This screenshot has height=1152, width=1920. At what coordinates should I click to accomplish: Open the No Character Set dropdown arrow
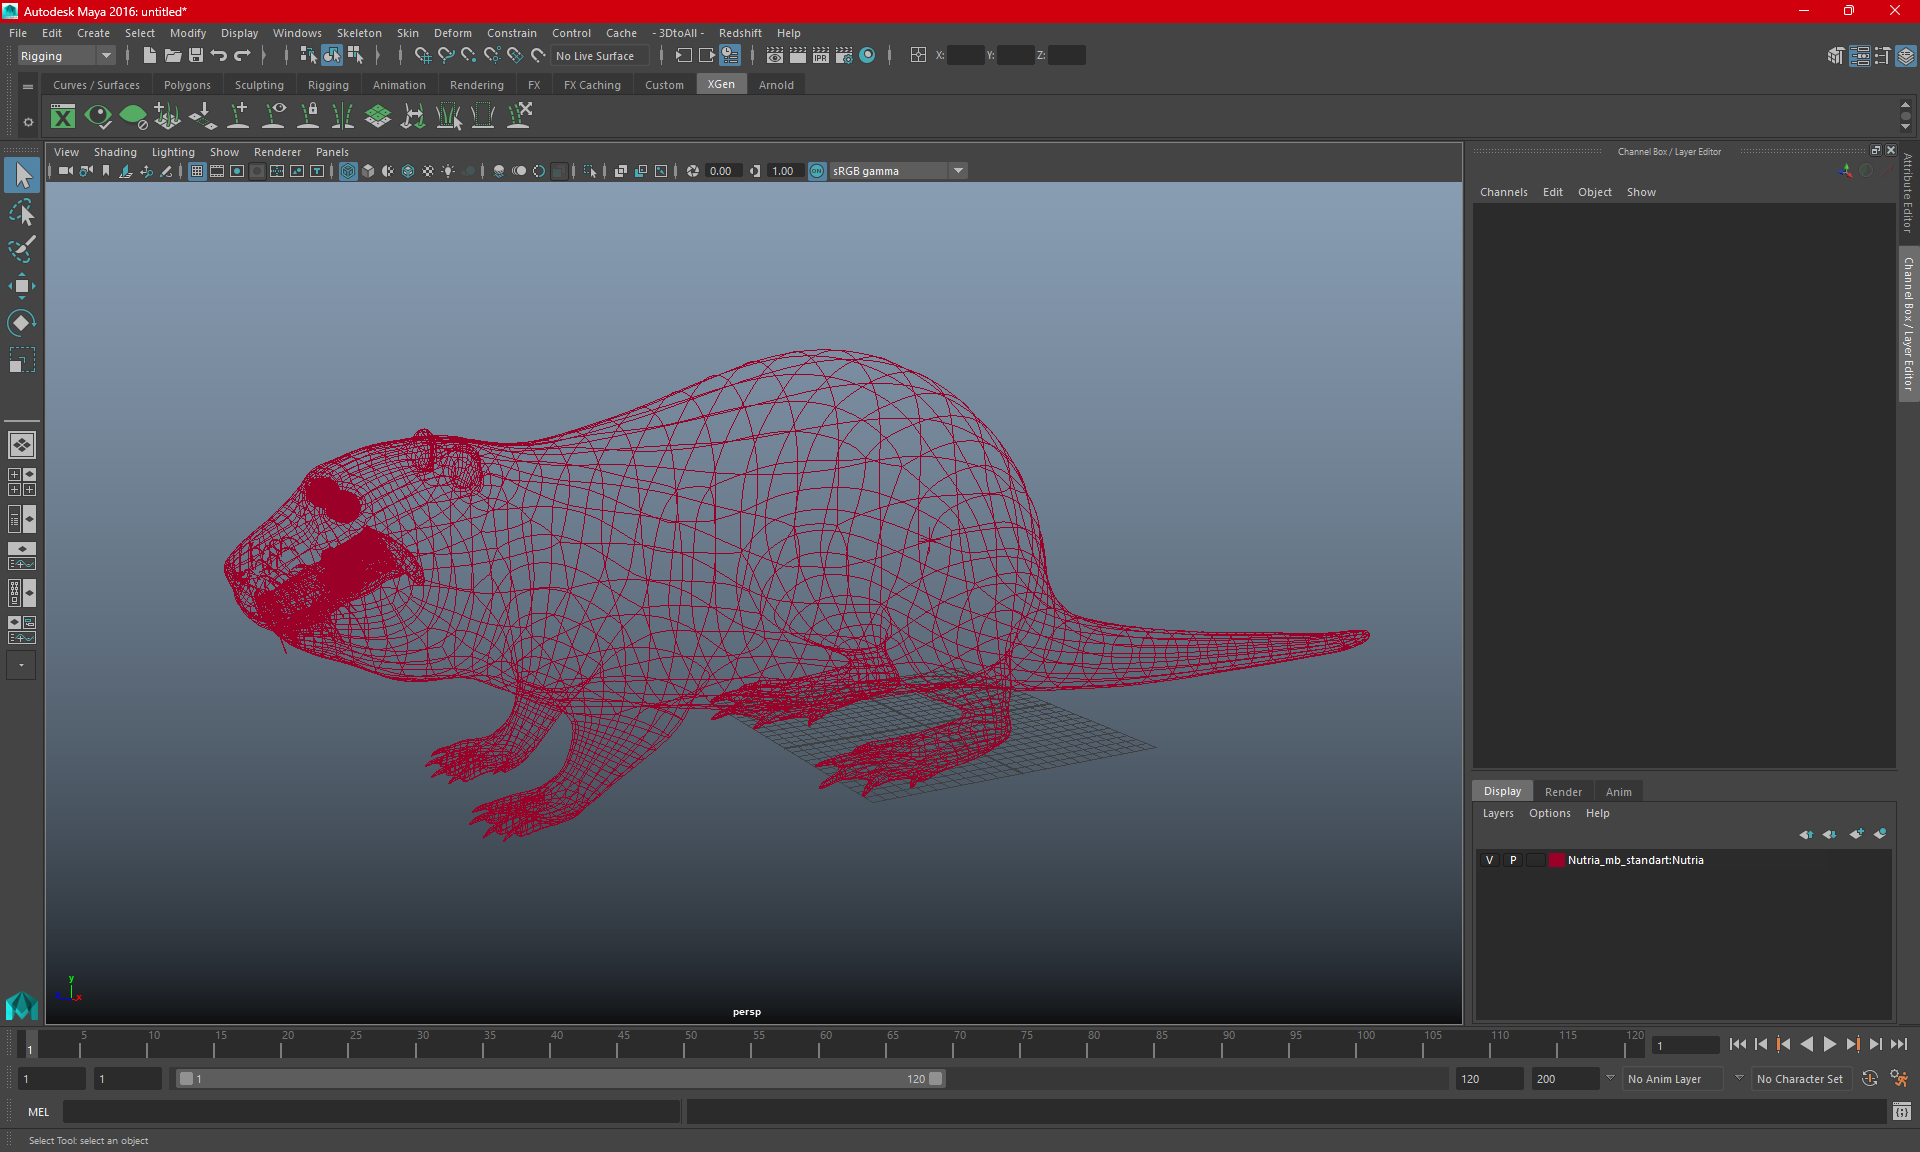click(x=1739, y=1078)
